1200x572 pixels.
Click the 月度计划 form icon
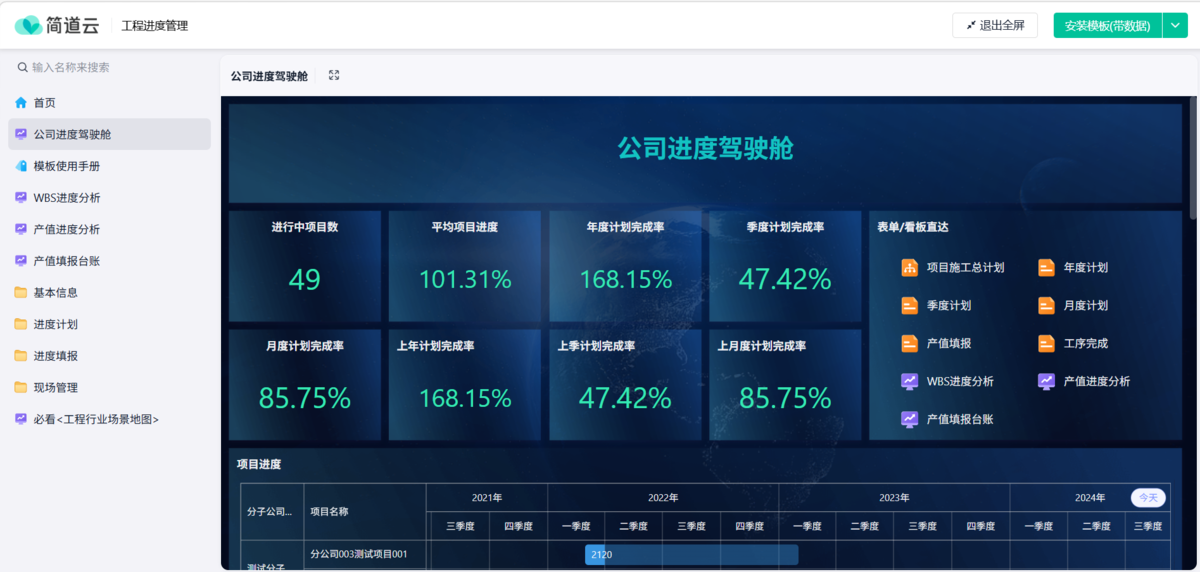point(1046,305)
